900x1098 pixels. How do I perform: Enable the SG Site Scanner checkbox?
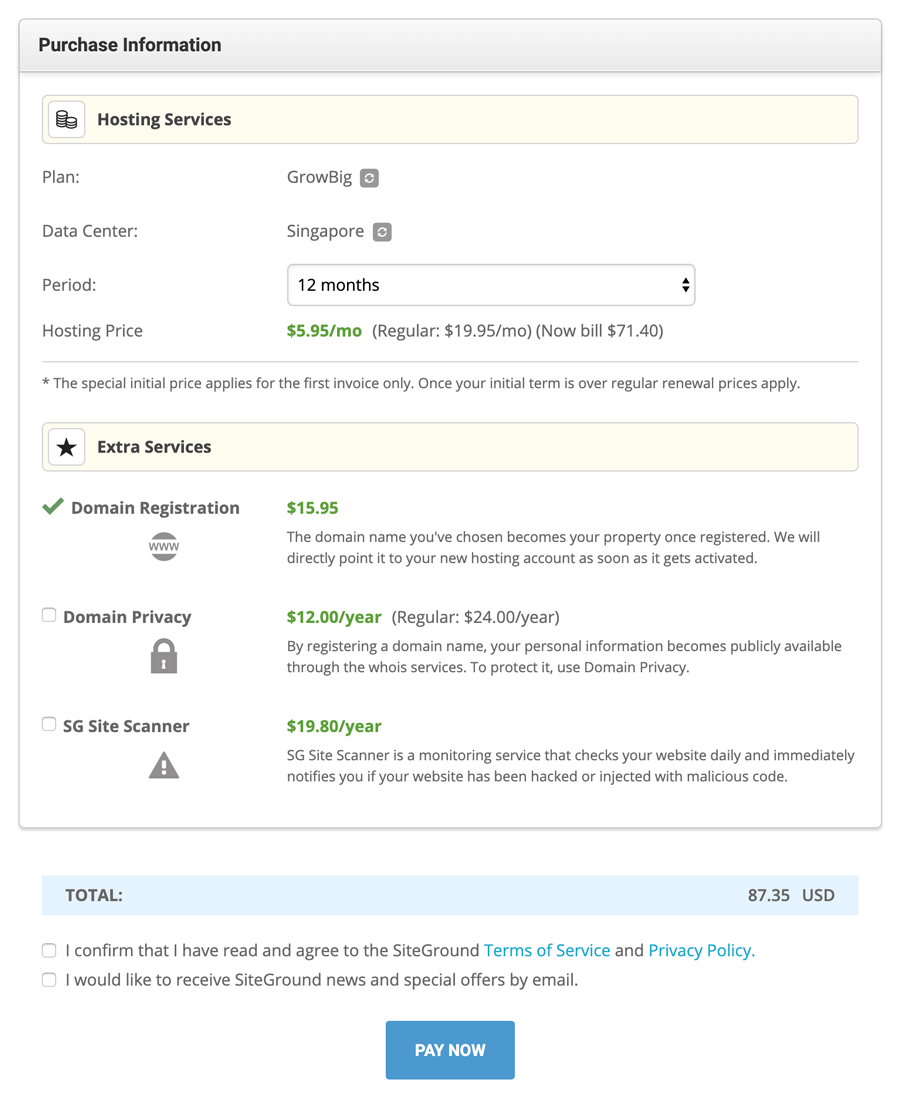point(49,724)
